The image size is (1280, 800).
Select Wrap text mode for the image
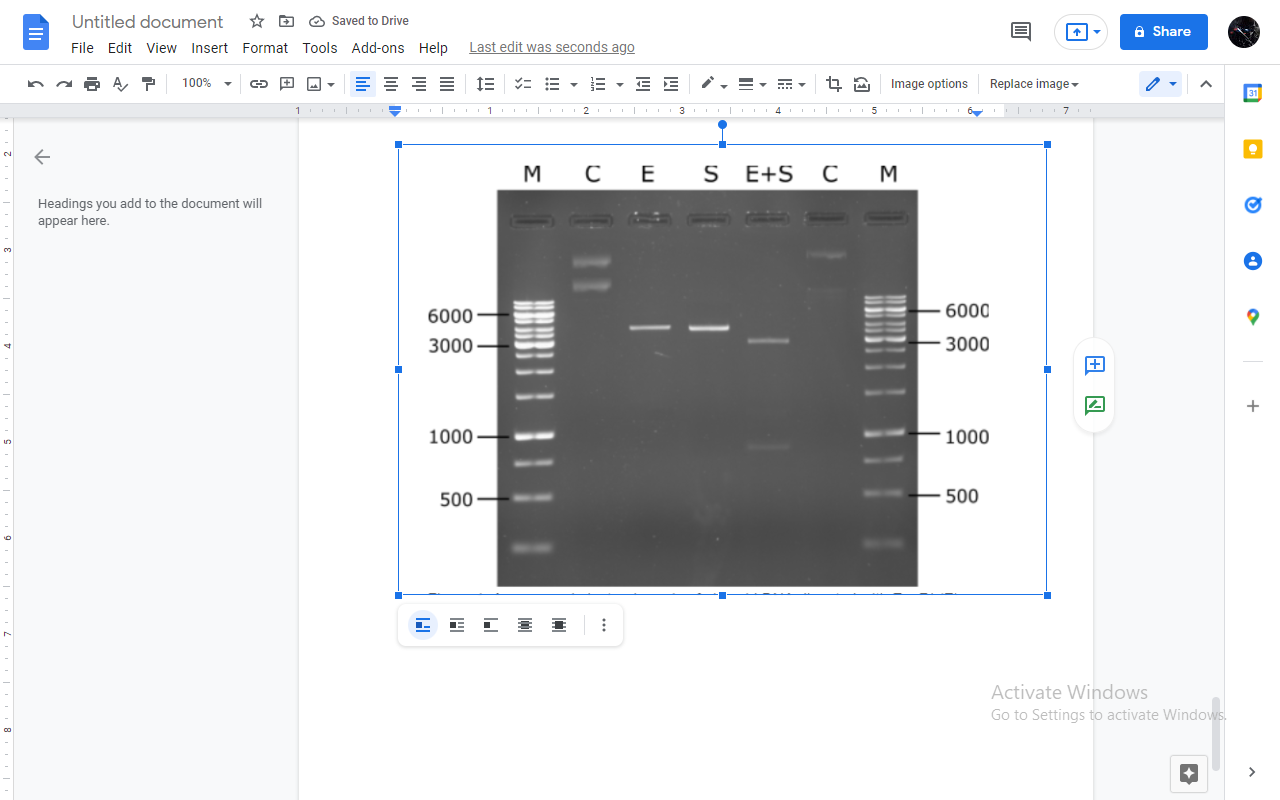click(x=456, y=624)
